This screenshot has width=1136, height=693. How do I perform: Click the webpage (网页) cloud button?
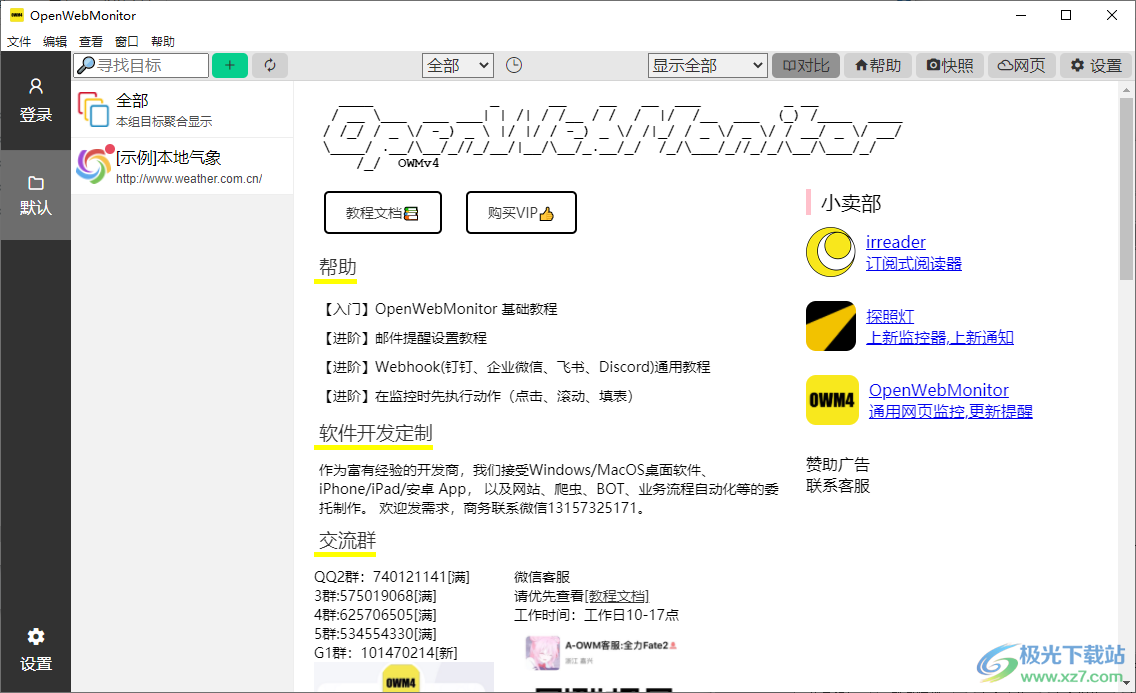tap(1021, 65)
